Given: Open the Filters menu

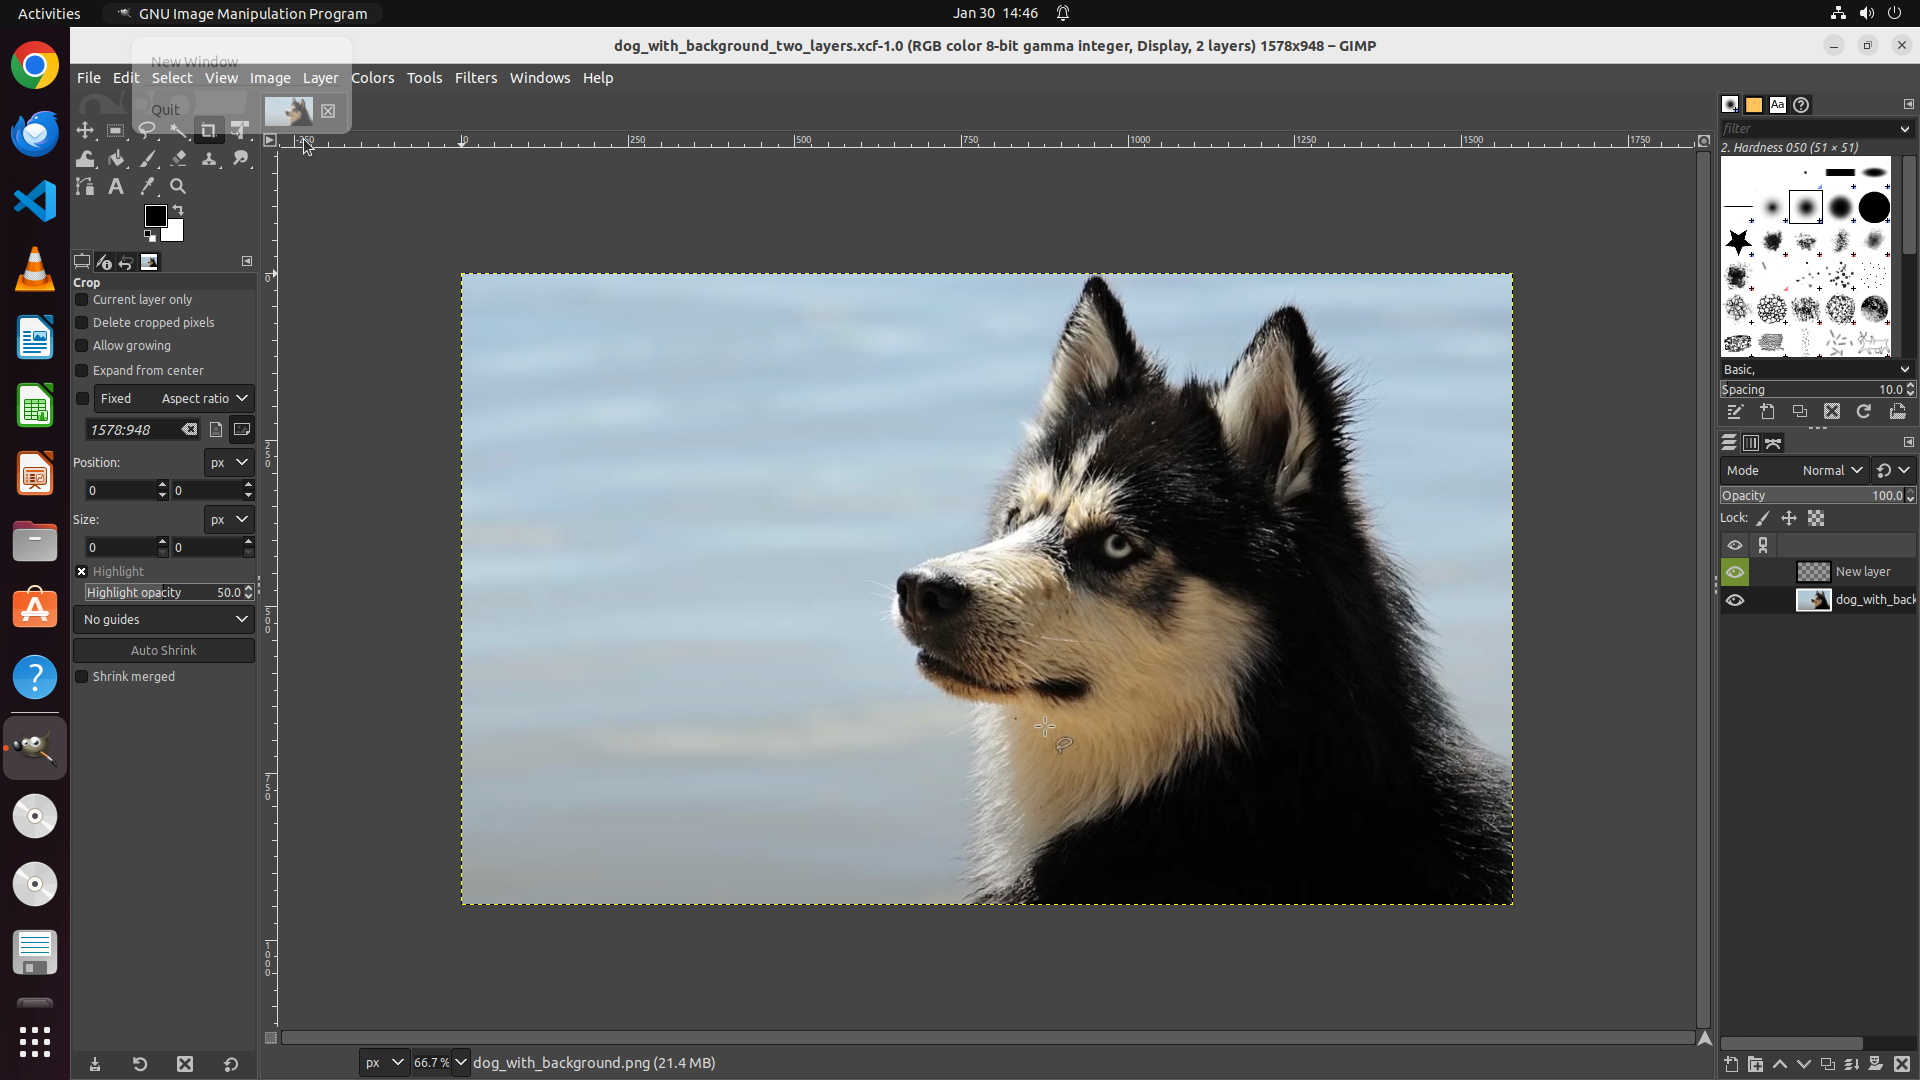Looking at the screenshot, I should pyautogui.click(x=476, y=78).
